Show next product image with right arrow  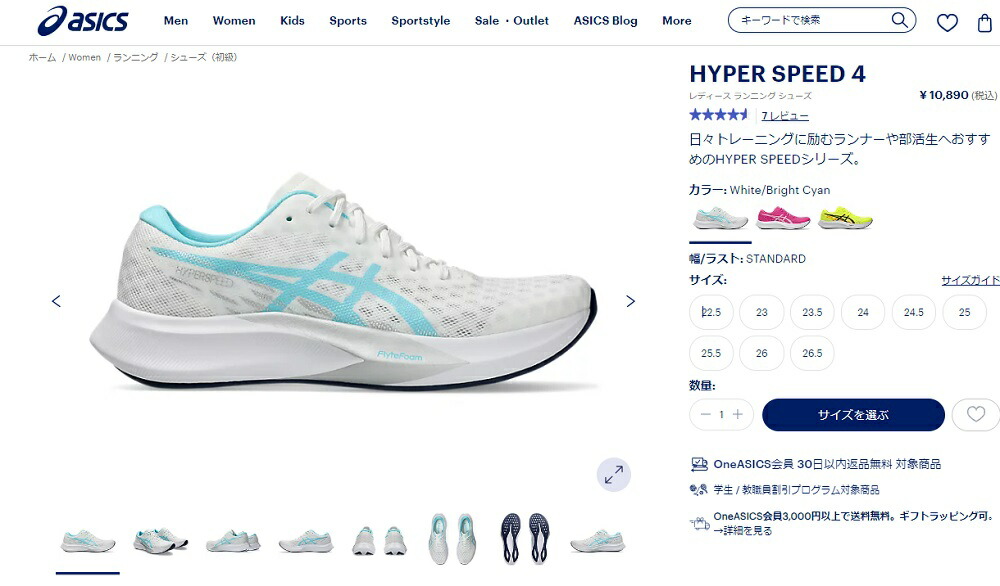pos(630,301)
